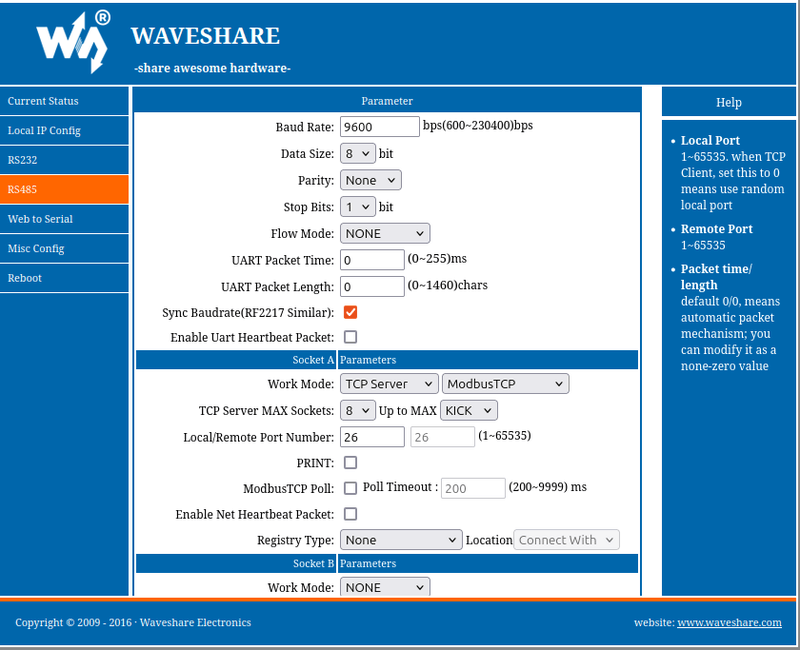The width and height of the screenshot is (800, 650).
Task: Open the RS232 settings page
Action: (x=64, y=160)
